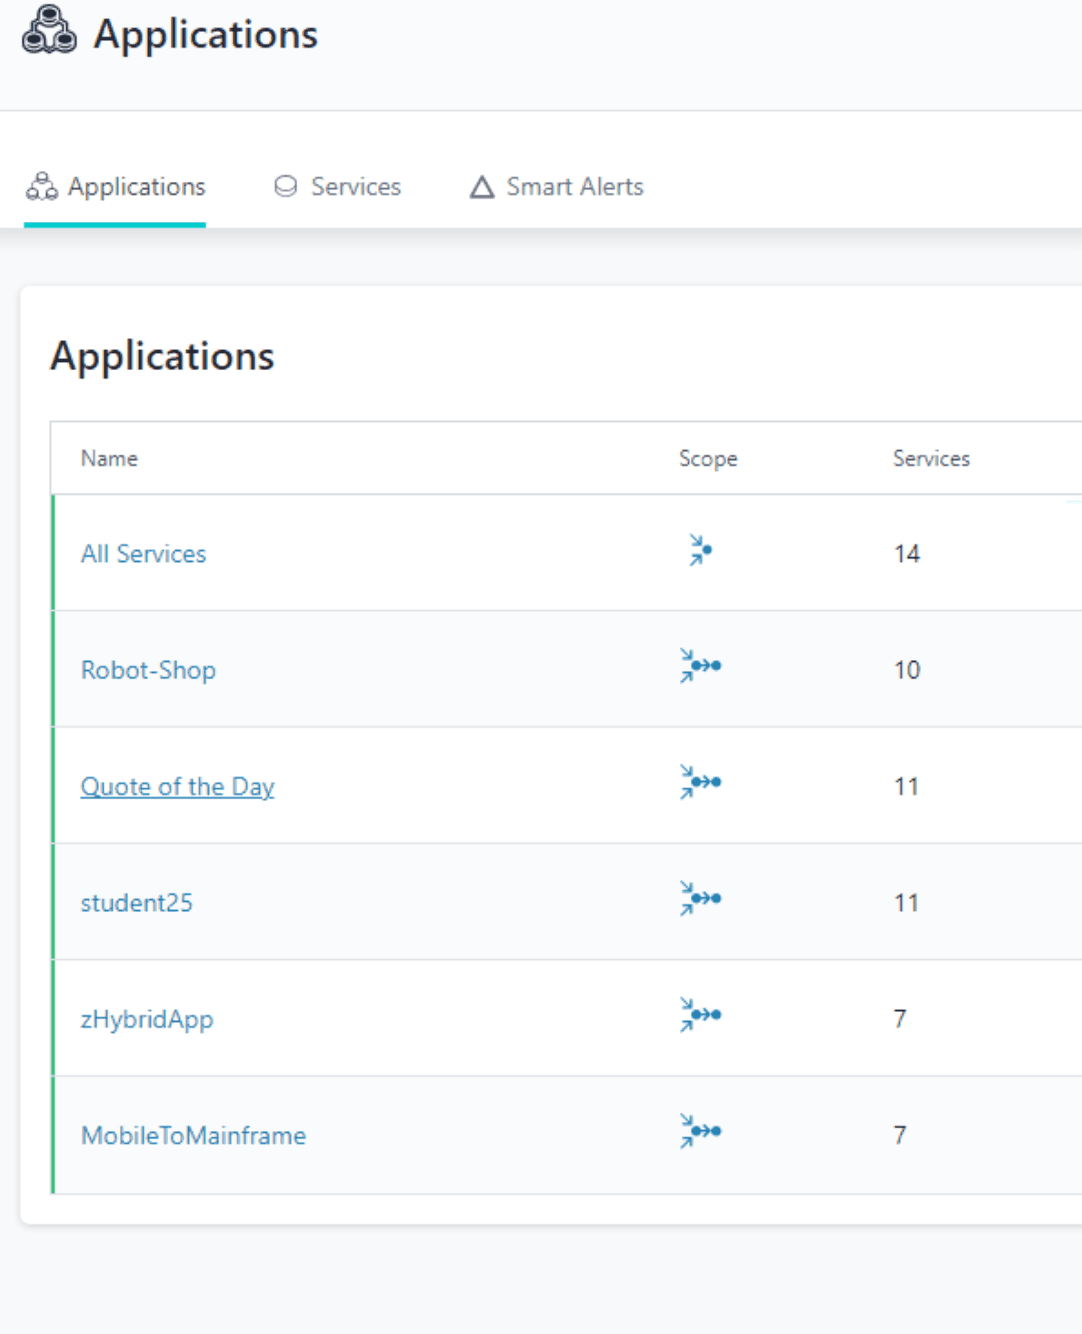Select the zHybridApp scope icon
This screenshot has height=1334, width=1082.
coord(700,1015)
